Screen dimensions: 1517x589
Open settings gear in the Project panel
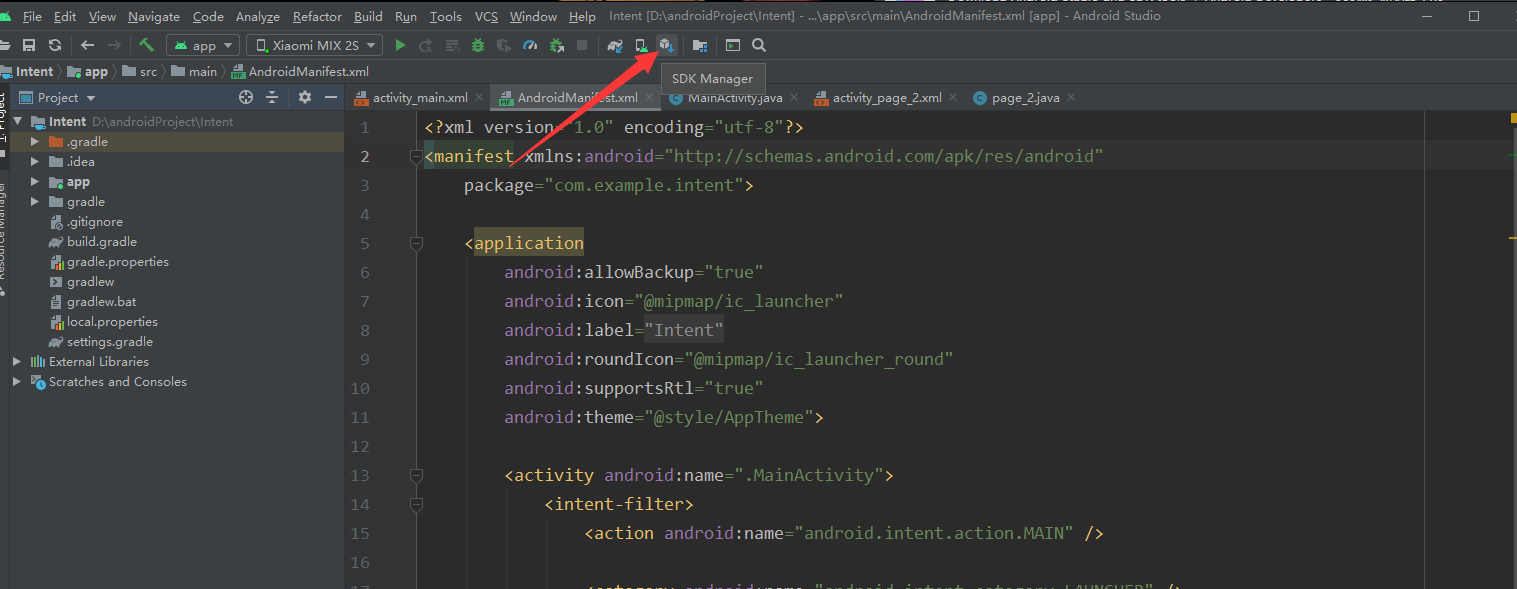pyautogui.click(x=305, y=96)
